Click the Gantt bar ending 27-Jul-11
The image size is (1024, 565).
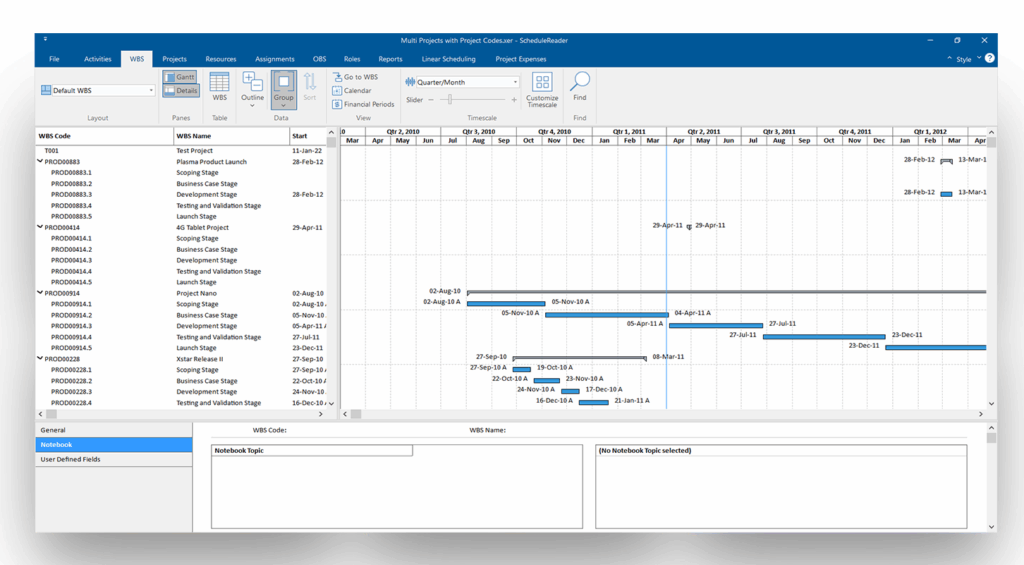(x=716, y=325)
